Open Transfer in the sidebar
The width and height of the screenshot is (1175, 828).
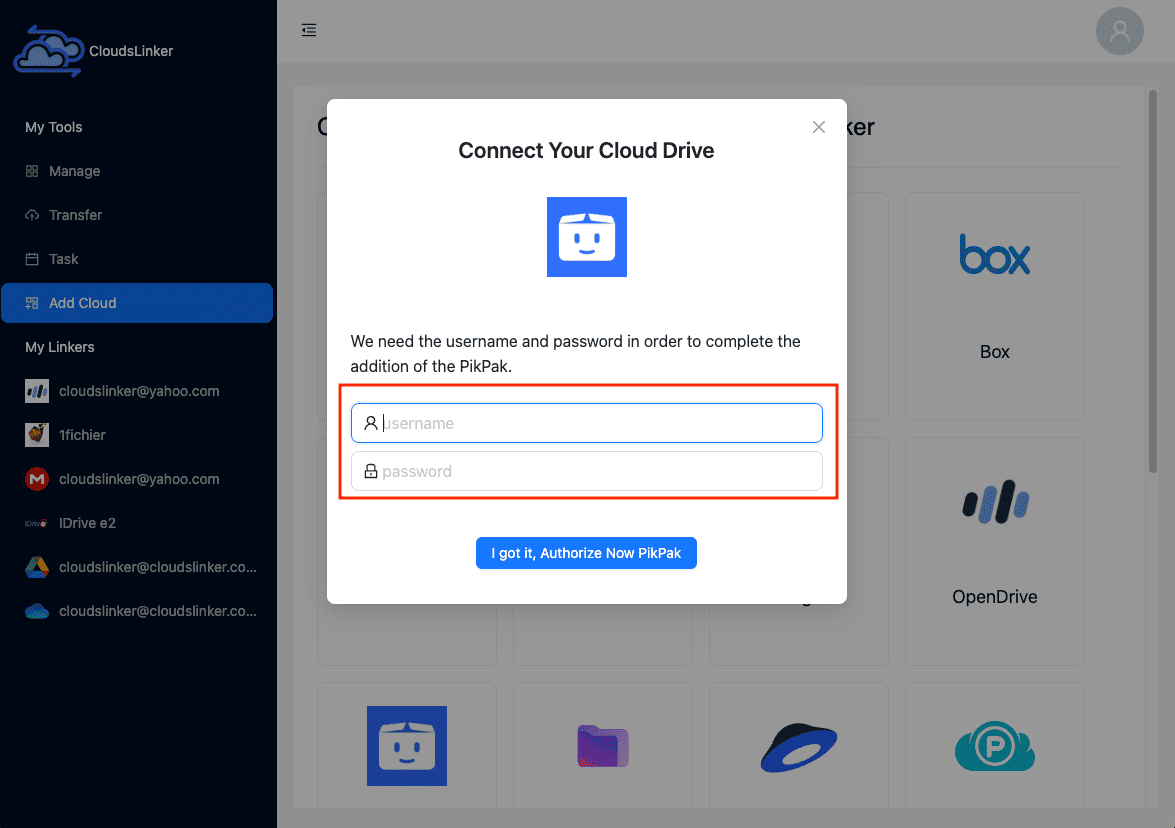pyautogui.click(x=136, y=215)
